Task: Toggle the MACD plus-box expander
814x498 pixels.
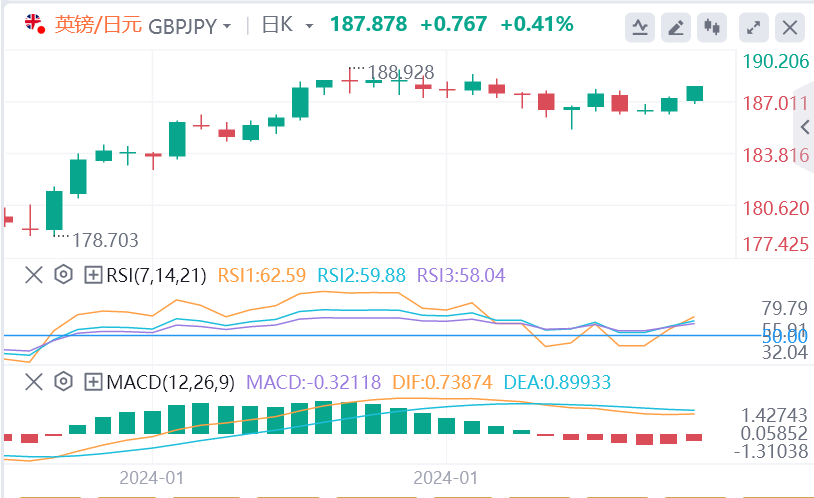Action: pos(93,382)
